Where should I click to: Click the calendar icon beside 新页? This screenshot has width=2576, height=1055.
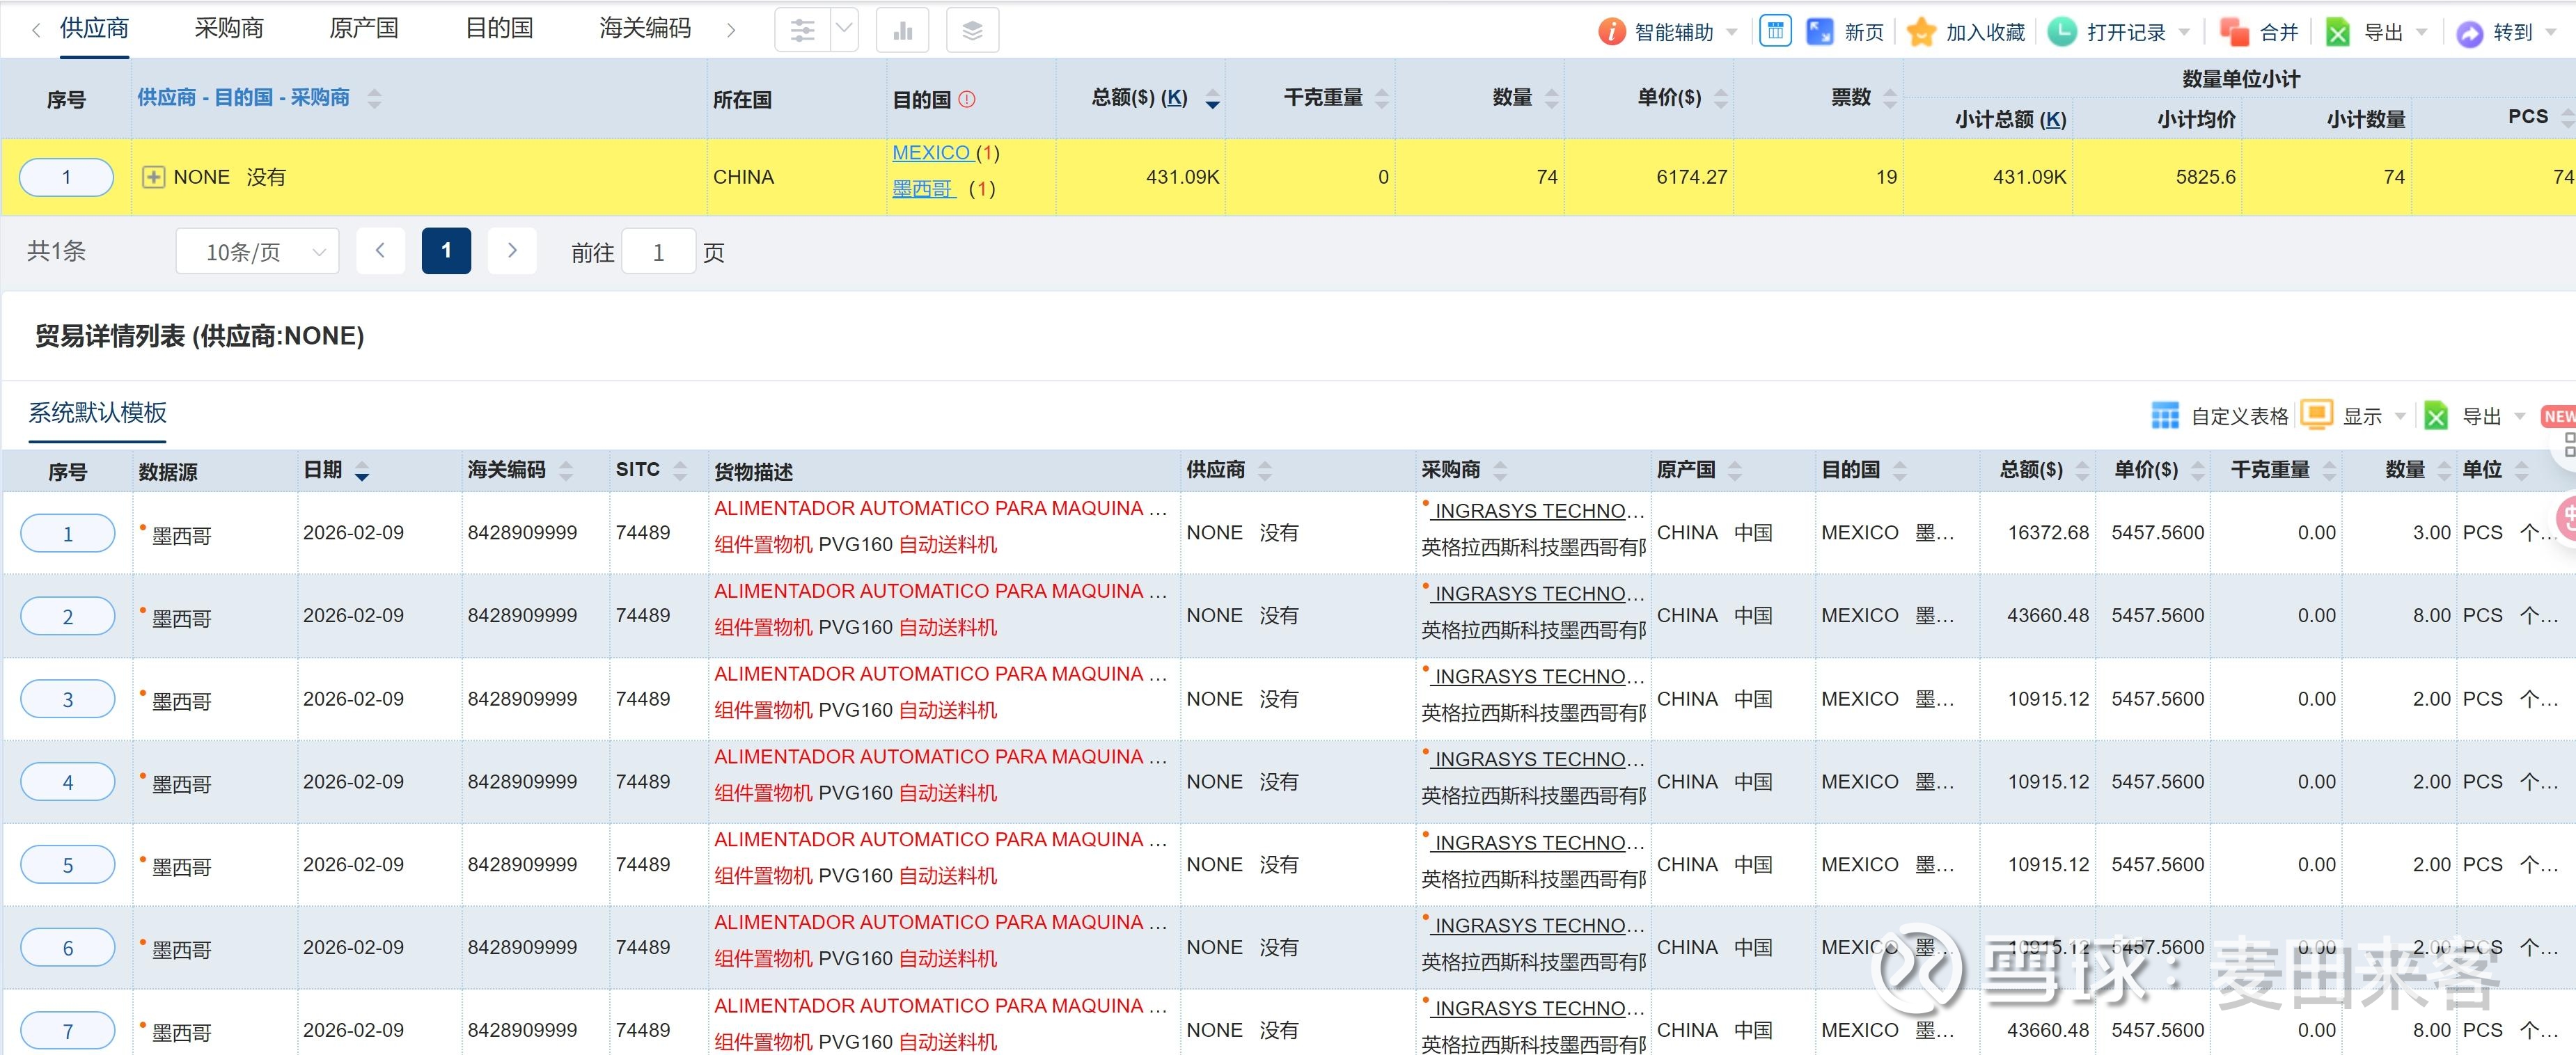tap(1775, 31)
